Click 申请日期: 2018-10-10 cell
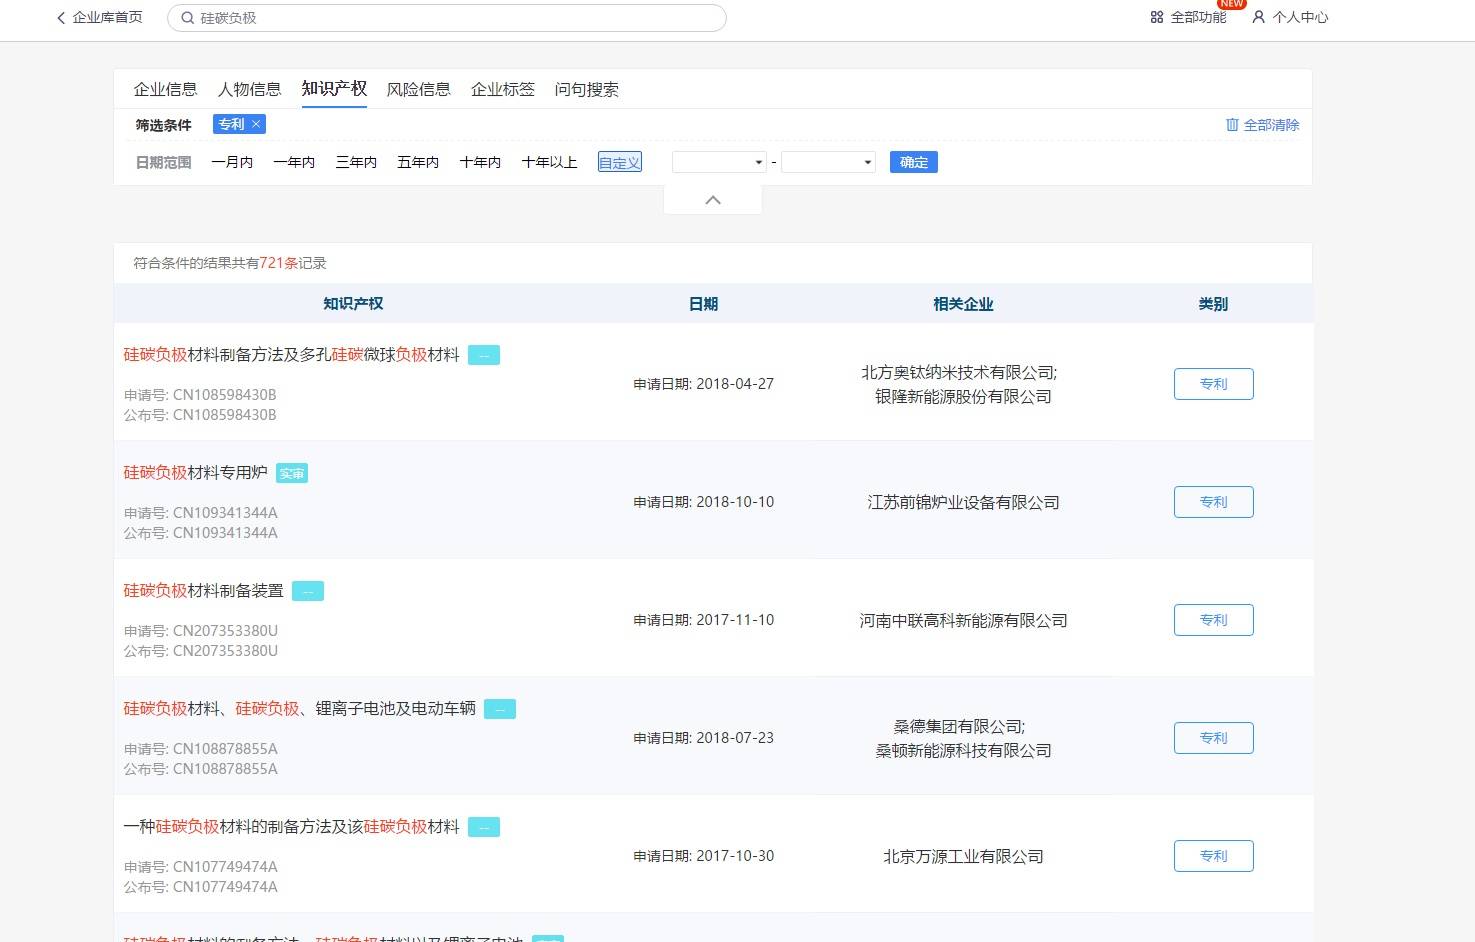Image resolution: width=1475 pixels, height=942 pixels. pos(703,502)
